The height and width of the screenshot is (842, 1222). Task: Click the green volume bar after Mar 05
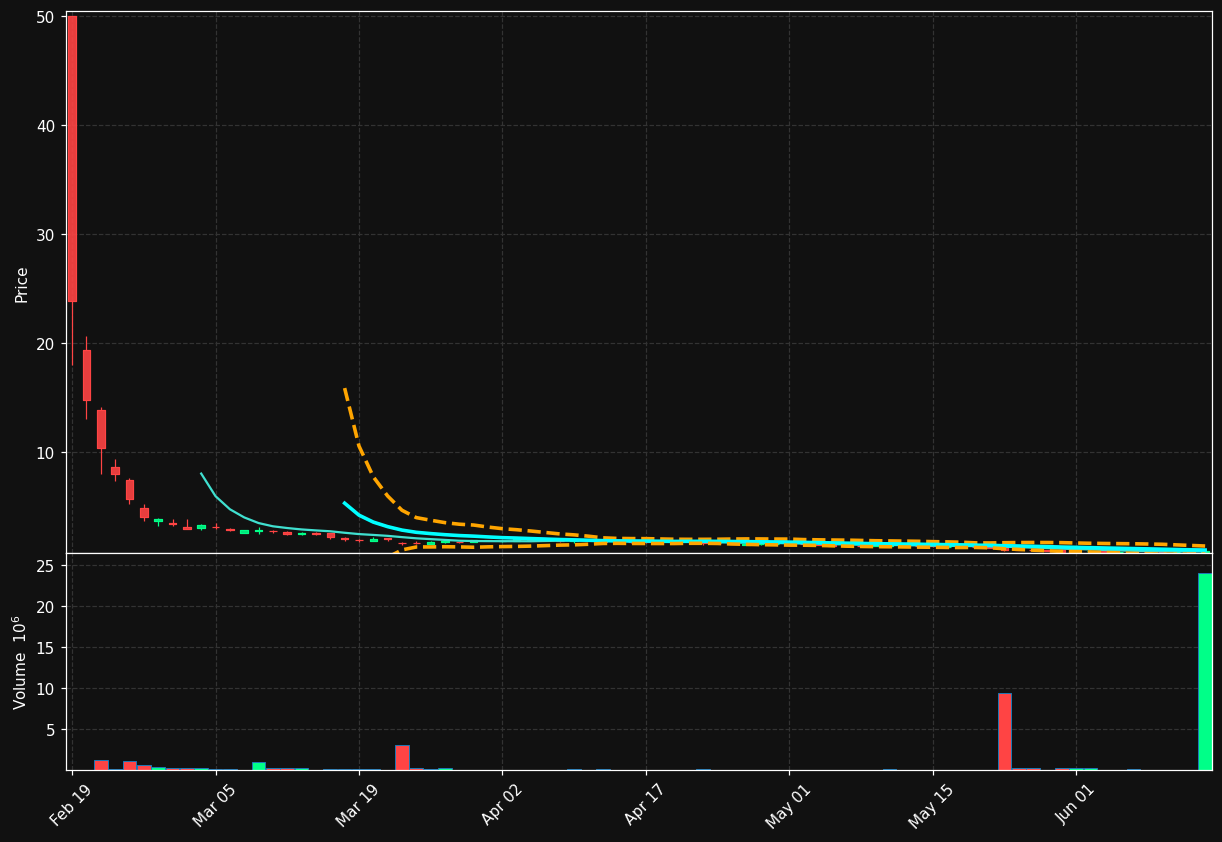(x=259, y=766)
